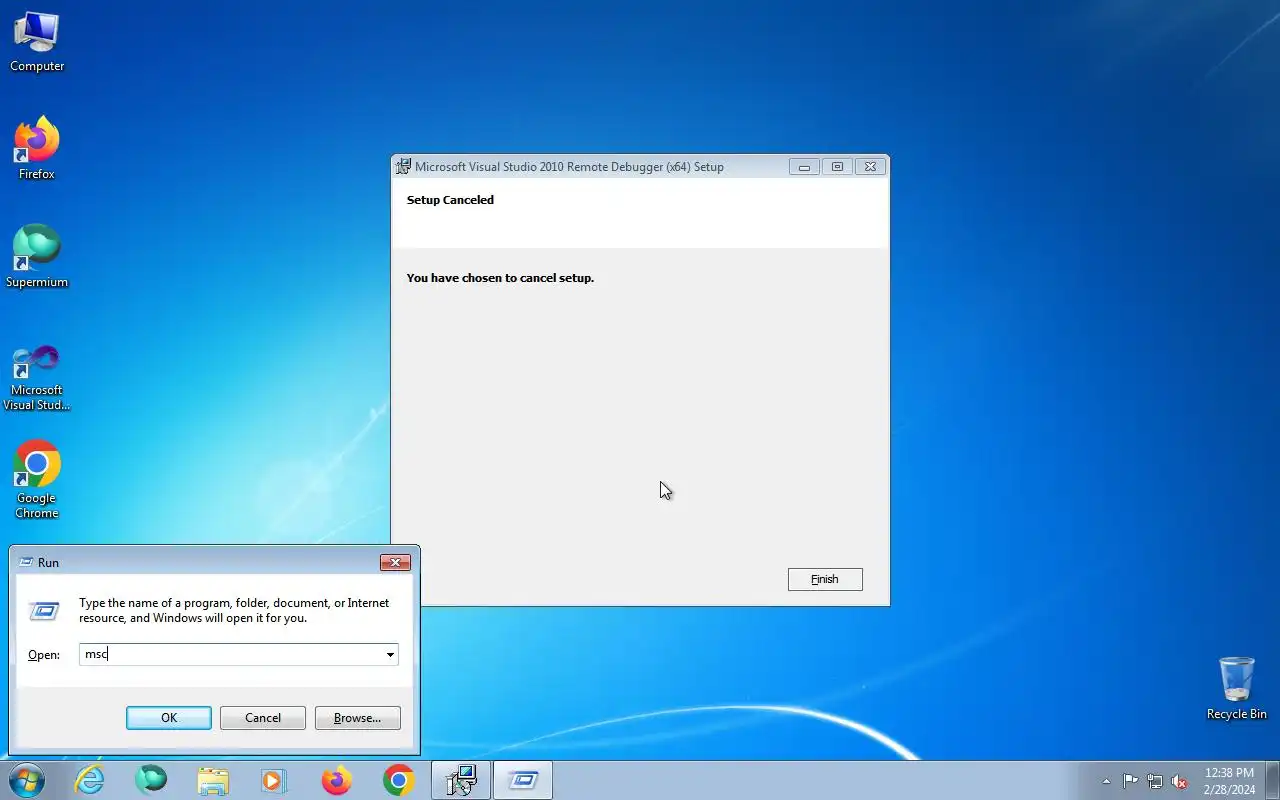This screenshot has width=1280, height=800.
Task: Click Browse... in the Run dialog
Action: (x=358, y=718)
